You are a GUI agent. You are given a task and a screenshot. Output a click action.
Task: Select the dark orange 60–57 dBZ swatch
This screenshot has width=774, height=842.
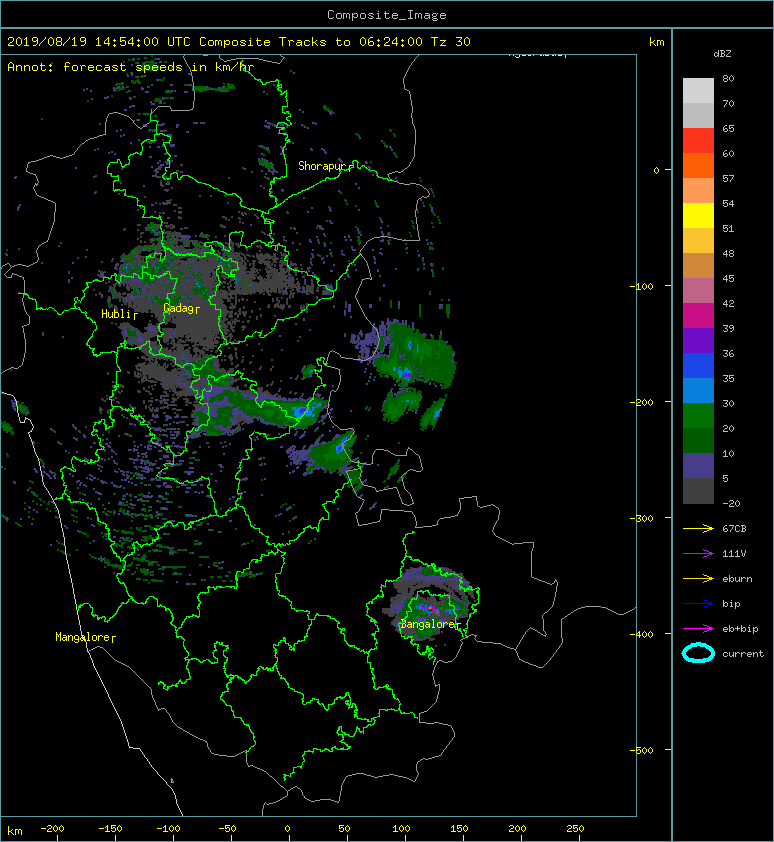pos(698,165)
